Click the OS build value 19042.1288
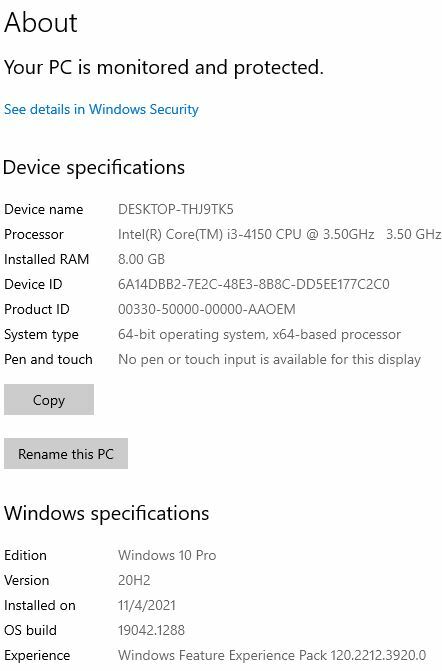The width and height of the screenshot is (442, 671). 151,630
